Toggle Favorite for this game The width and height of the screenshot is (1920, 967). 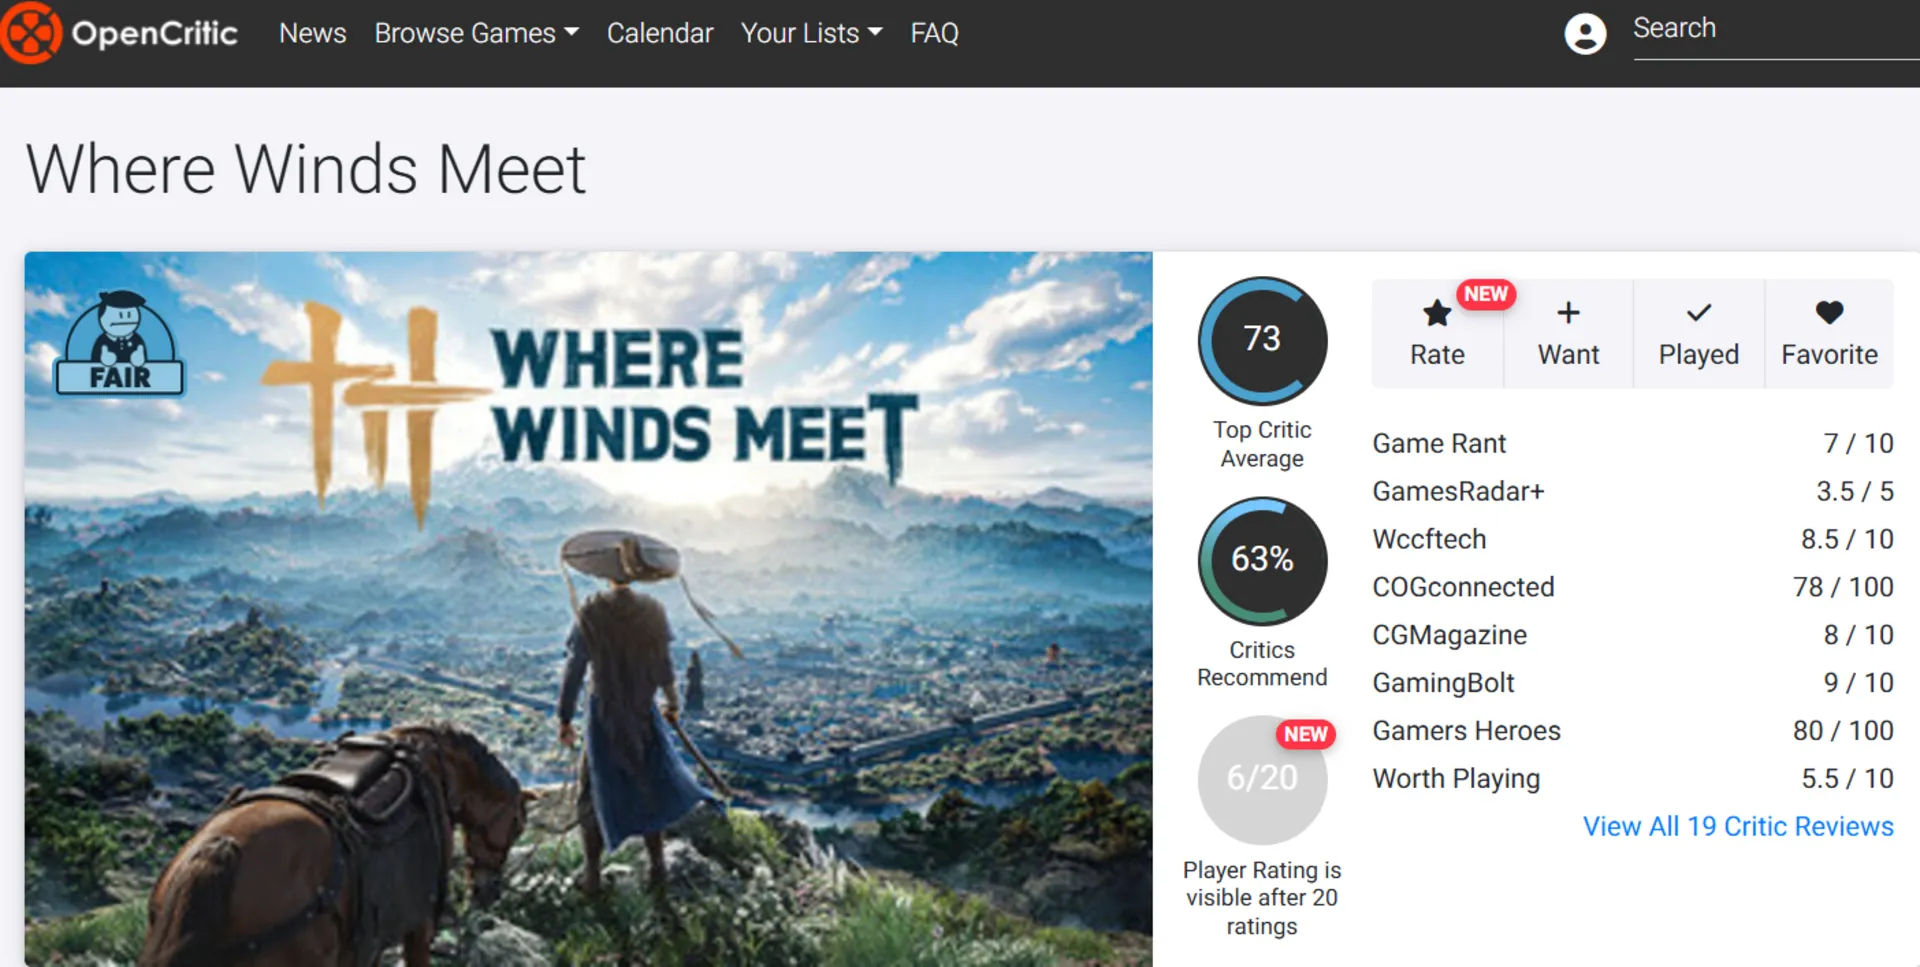1829,333
